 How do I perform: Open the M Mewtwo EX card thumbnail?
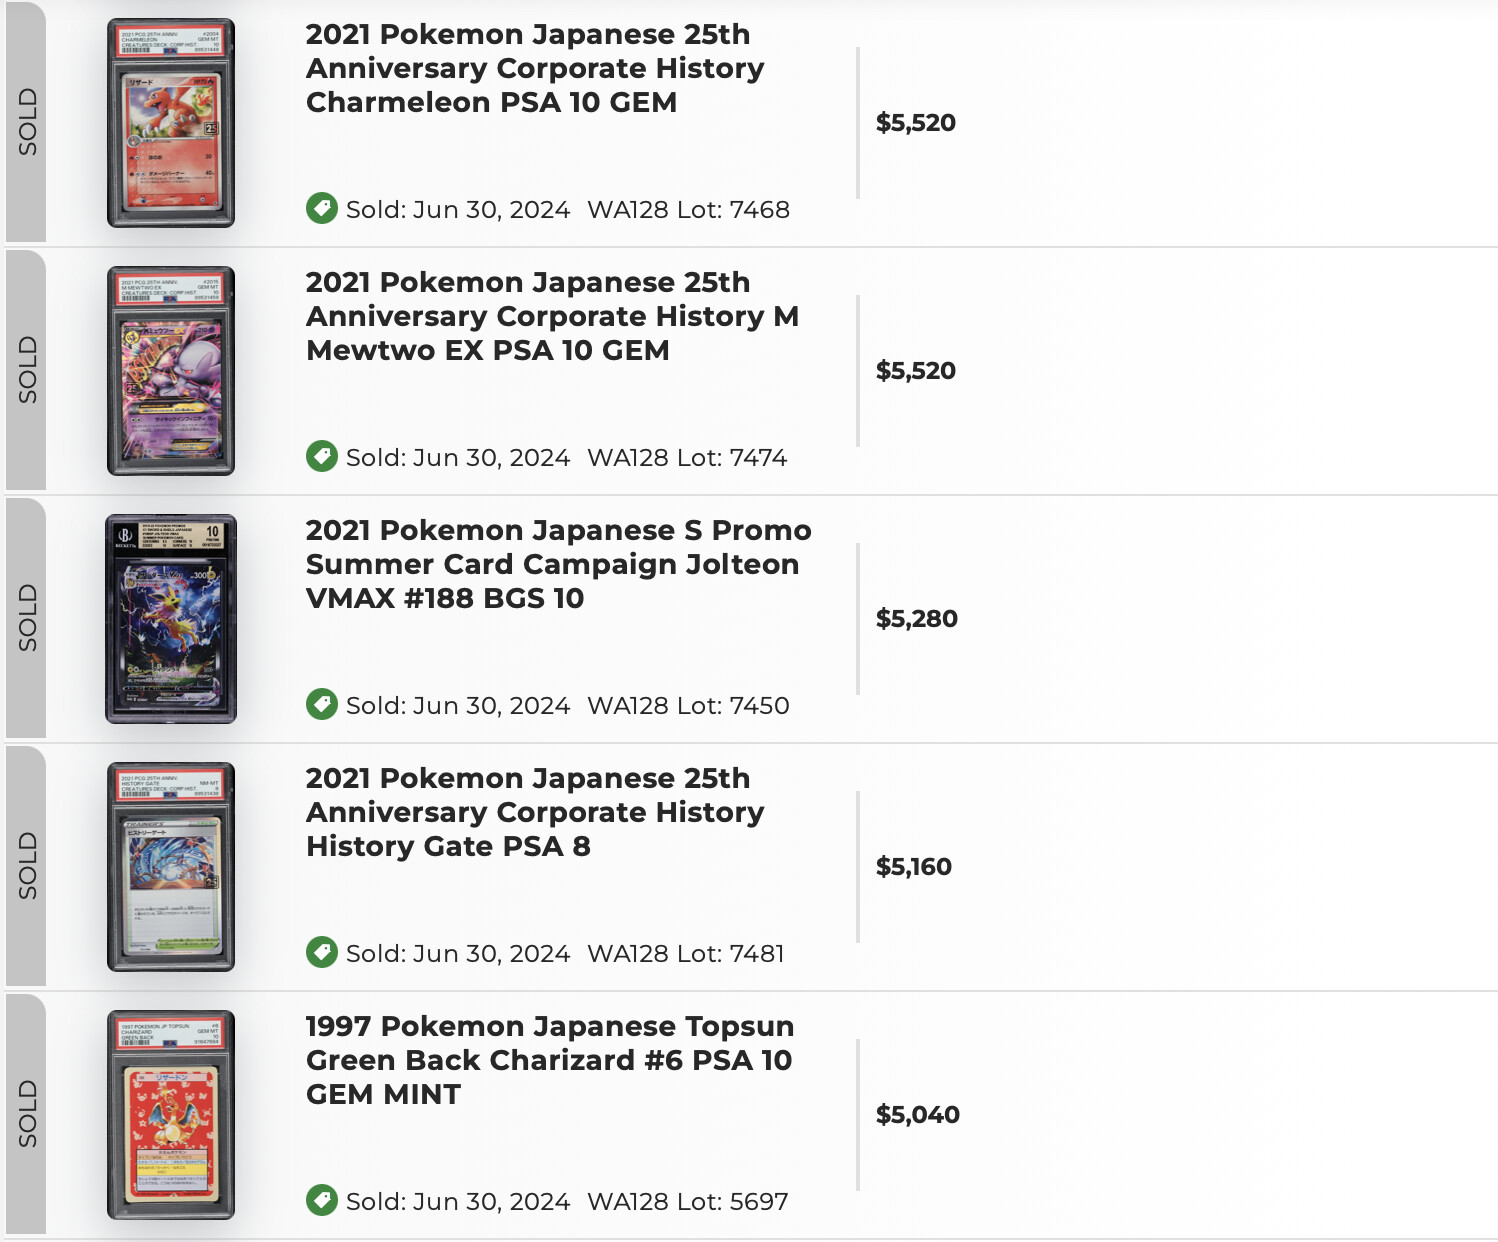coord(171,371)
